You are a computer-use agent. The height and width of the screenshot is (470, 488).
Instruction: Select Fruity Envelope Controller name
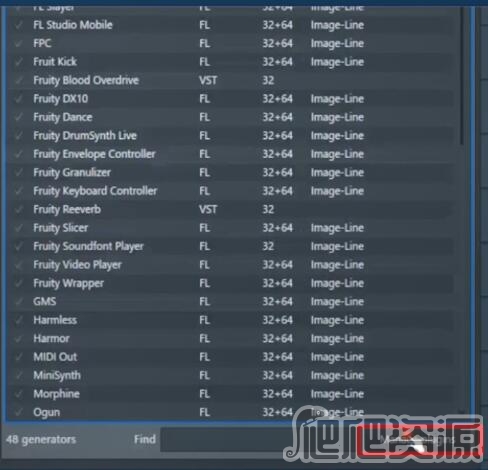94,154
